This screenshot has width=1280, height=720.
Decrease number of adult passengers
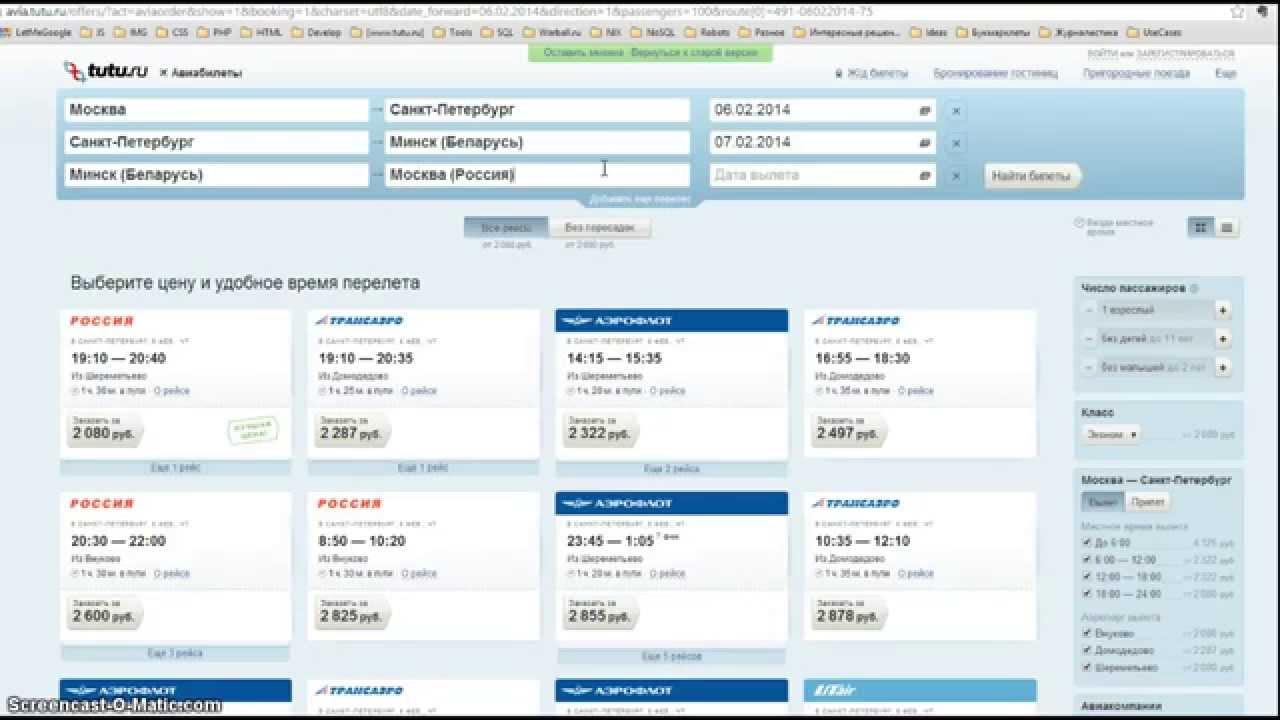click(1088, 311)
